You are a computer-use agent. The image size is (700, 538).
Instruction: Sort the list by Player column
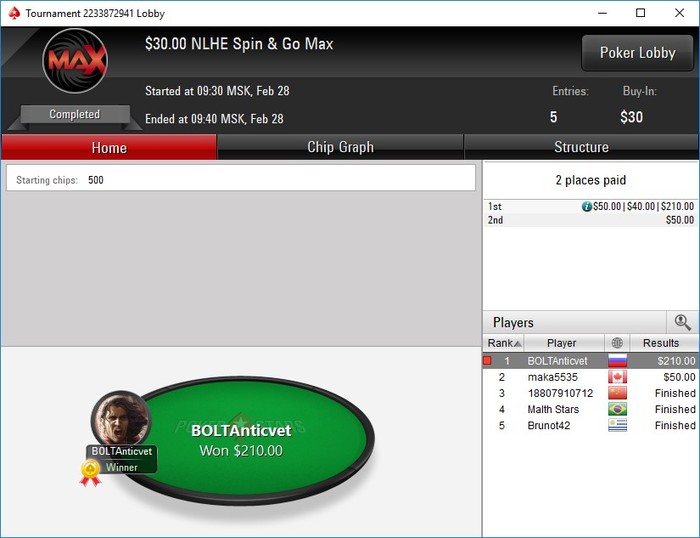(x=564, y=343)
